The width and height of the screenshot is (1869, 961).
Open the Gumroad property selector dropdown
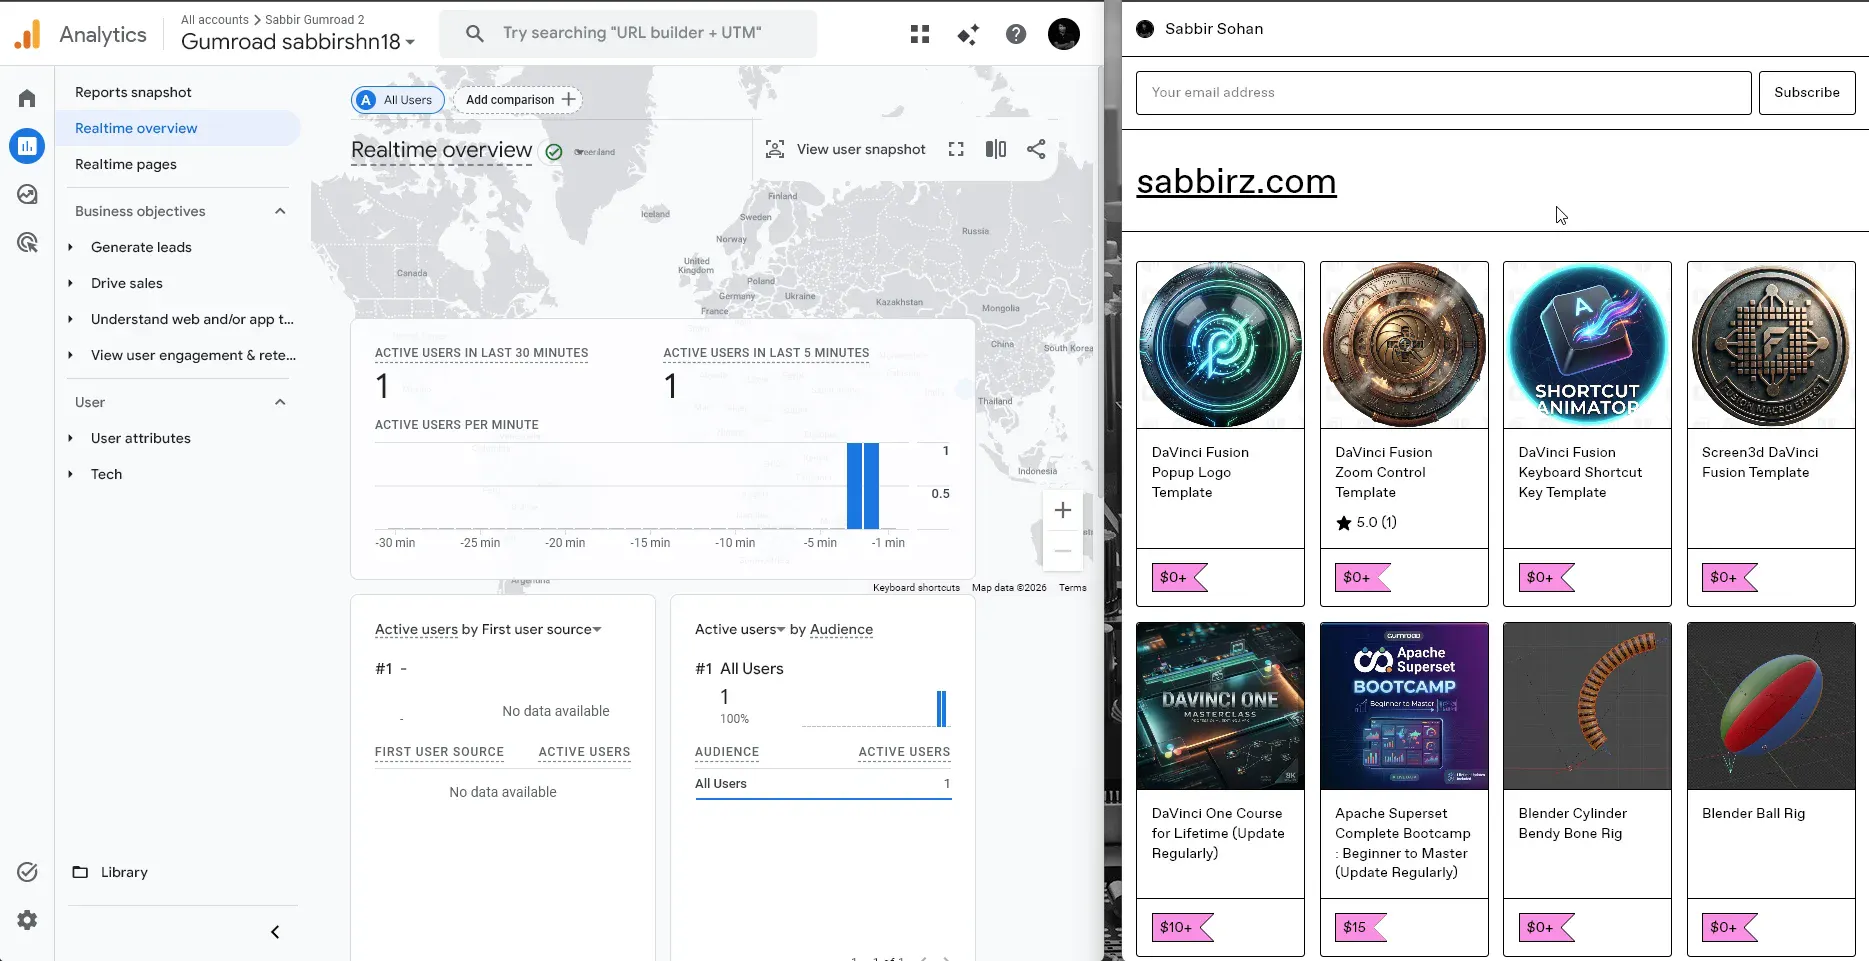pos(298,41)
